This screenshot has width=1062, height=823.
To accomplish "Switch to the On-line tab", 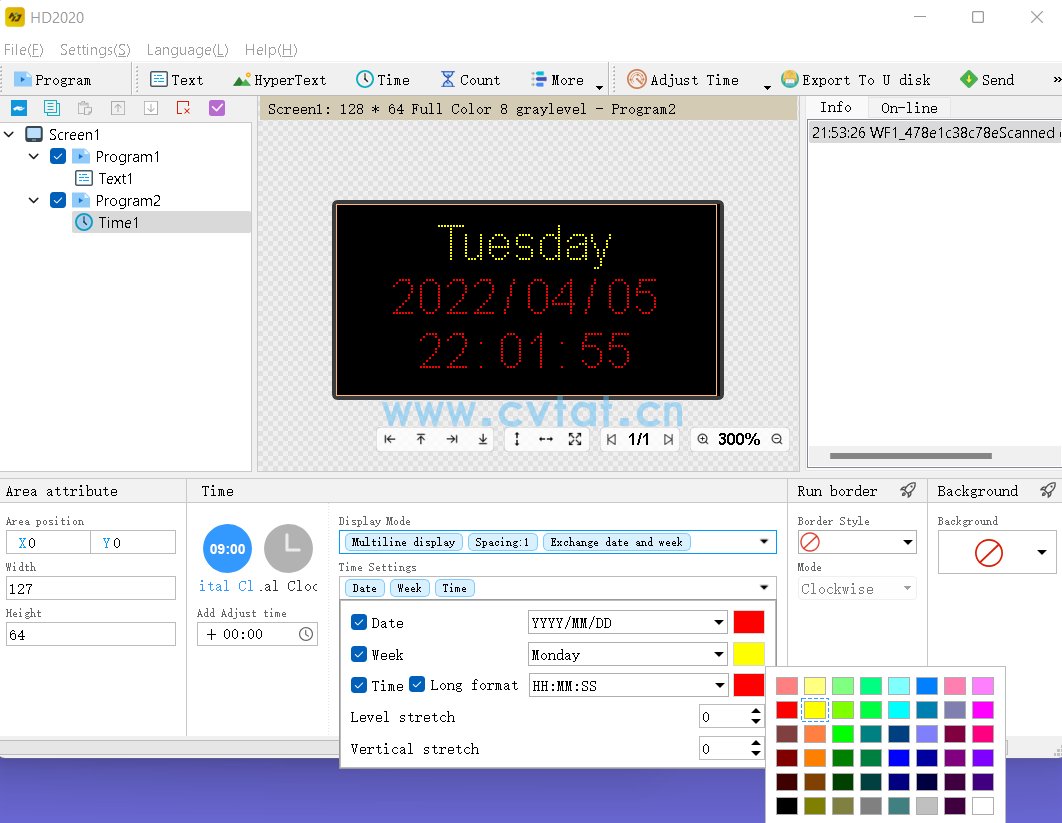I will click(x=909, y=108).
